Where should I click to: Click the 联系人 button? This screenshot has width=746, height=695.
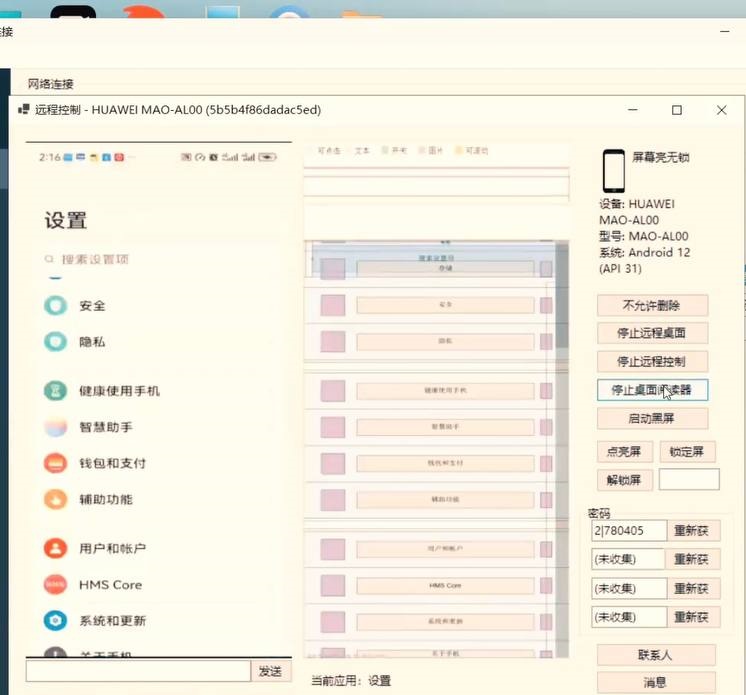[655, 656]
